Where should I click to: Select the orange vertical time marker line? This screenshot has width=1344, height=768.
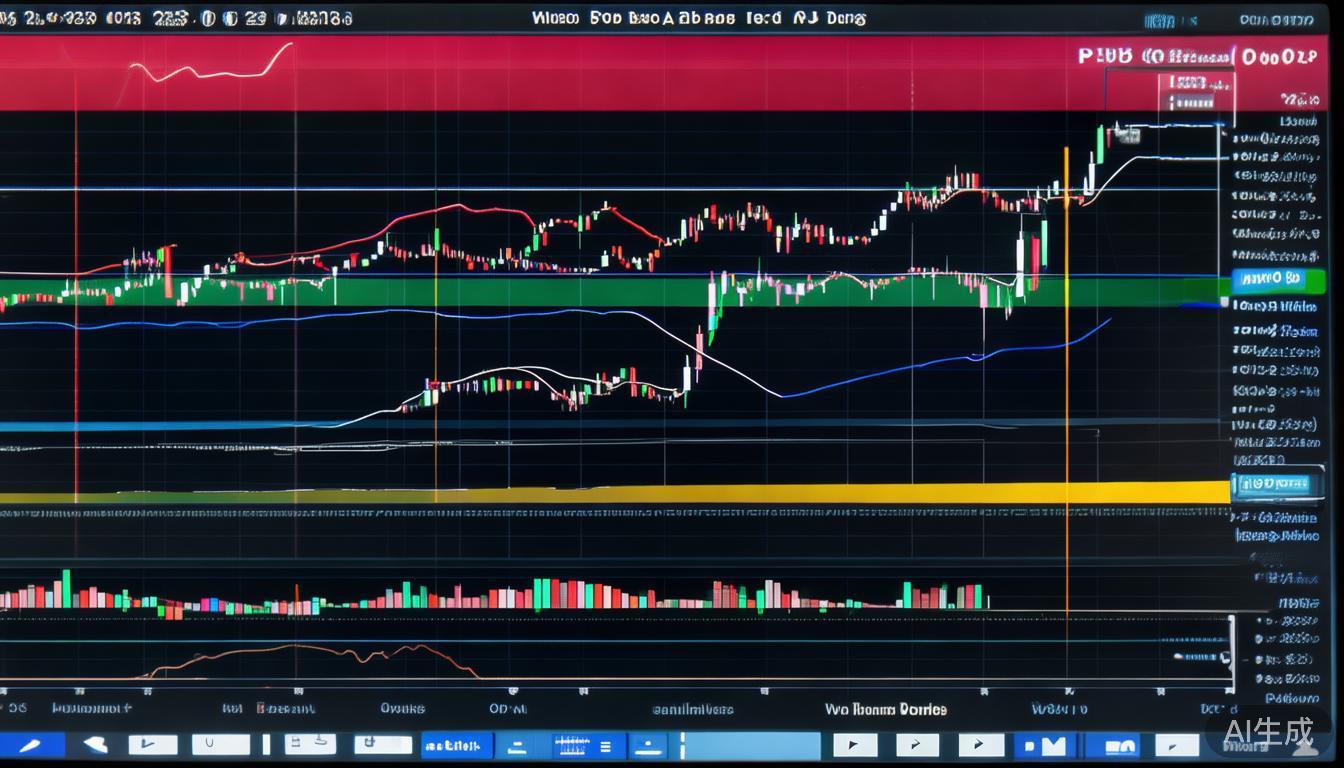coord(1067,400)
